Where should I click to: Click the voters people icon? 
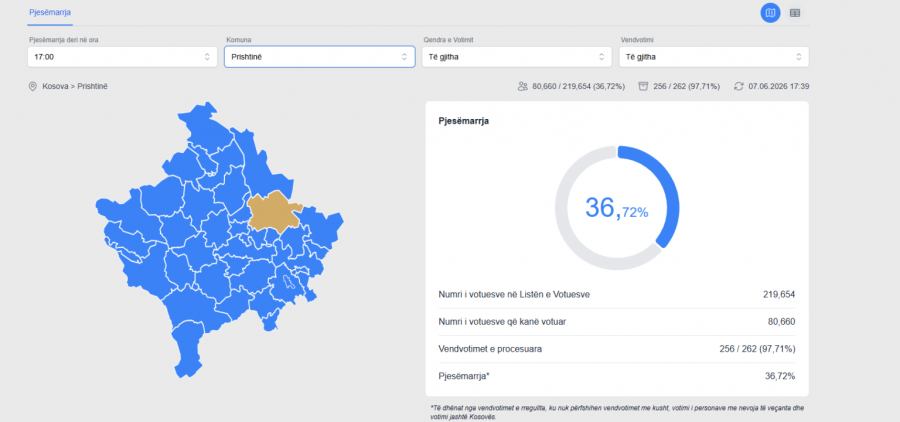pyautogui.click(x=522, y=87)
